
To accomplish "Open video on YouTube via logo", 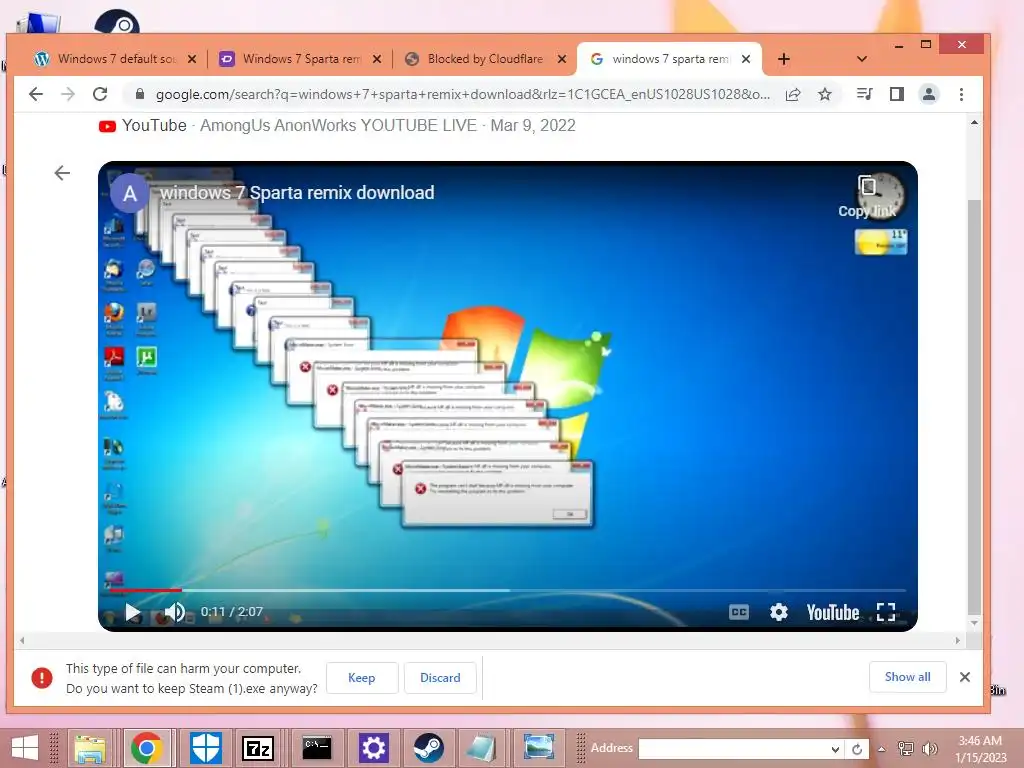I will [833, 612].
